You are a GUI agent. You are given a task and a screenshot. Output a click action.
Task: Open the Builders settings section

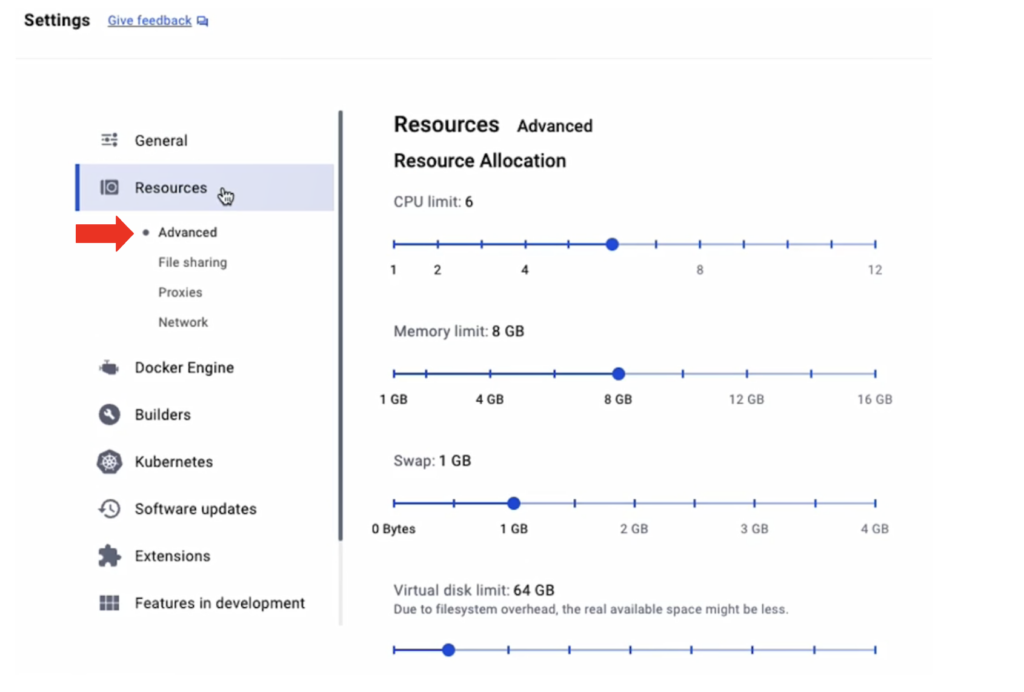[165, 414]
